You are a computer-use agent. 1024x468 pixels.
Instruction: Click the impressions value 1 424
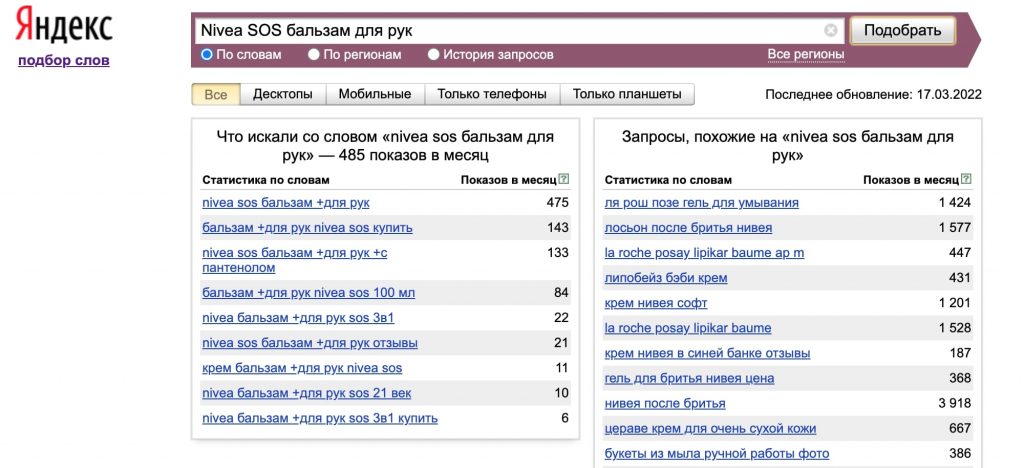pos(955,203)
